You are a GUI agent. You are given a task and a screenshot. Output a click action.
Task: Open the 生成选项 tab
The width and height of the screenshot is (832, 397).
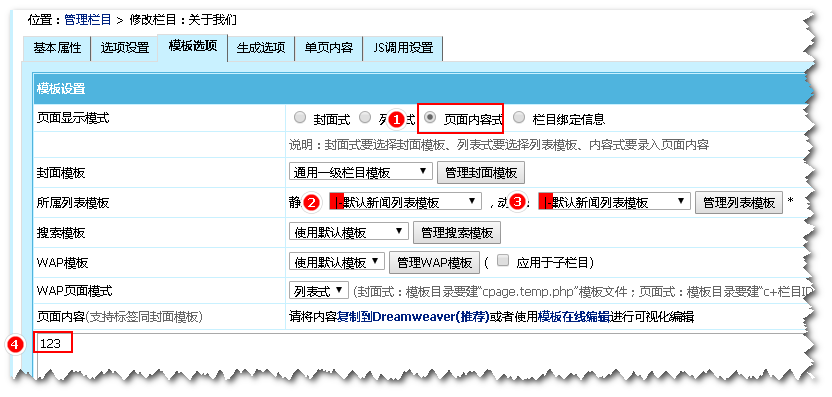[x=261, y=48]
